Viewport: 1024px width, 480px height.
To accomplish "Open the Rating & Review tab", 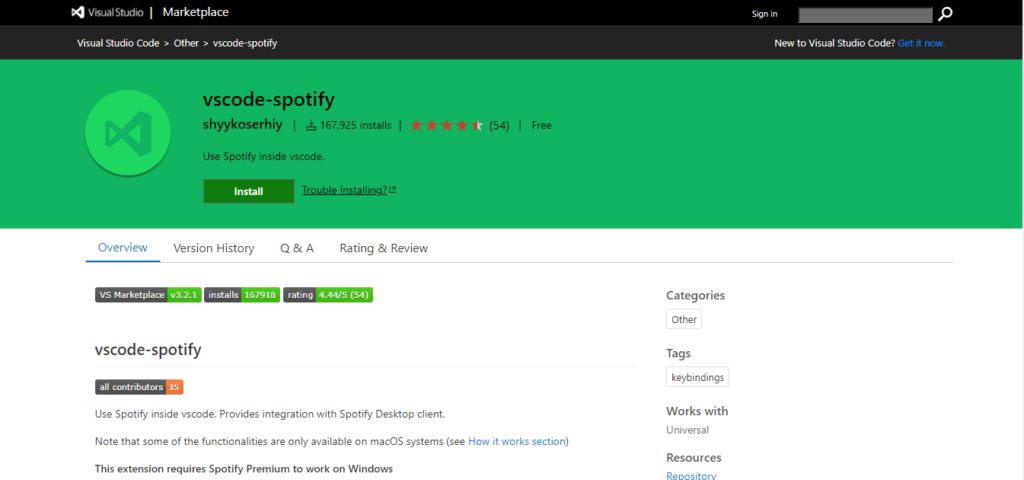I will tap(384, 248).
